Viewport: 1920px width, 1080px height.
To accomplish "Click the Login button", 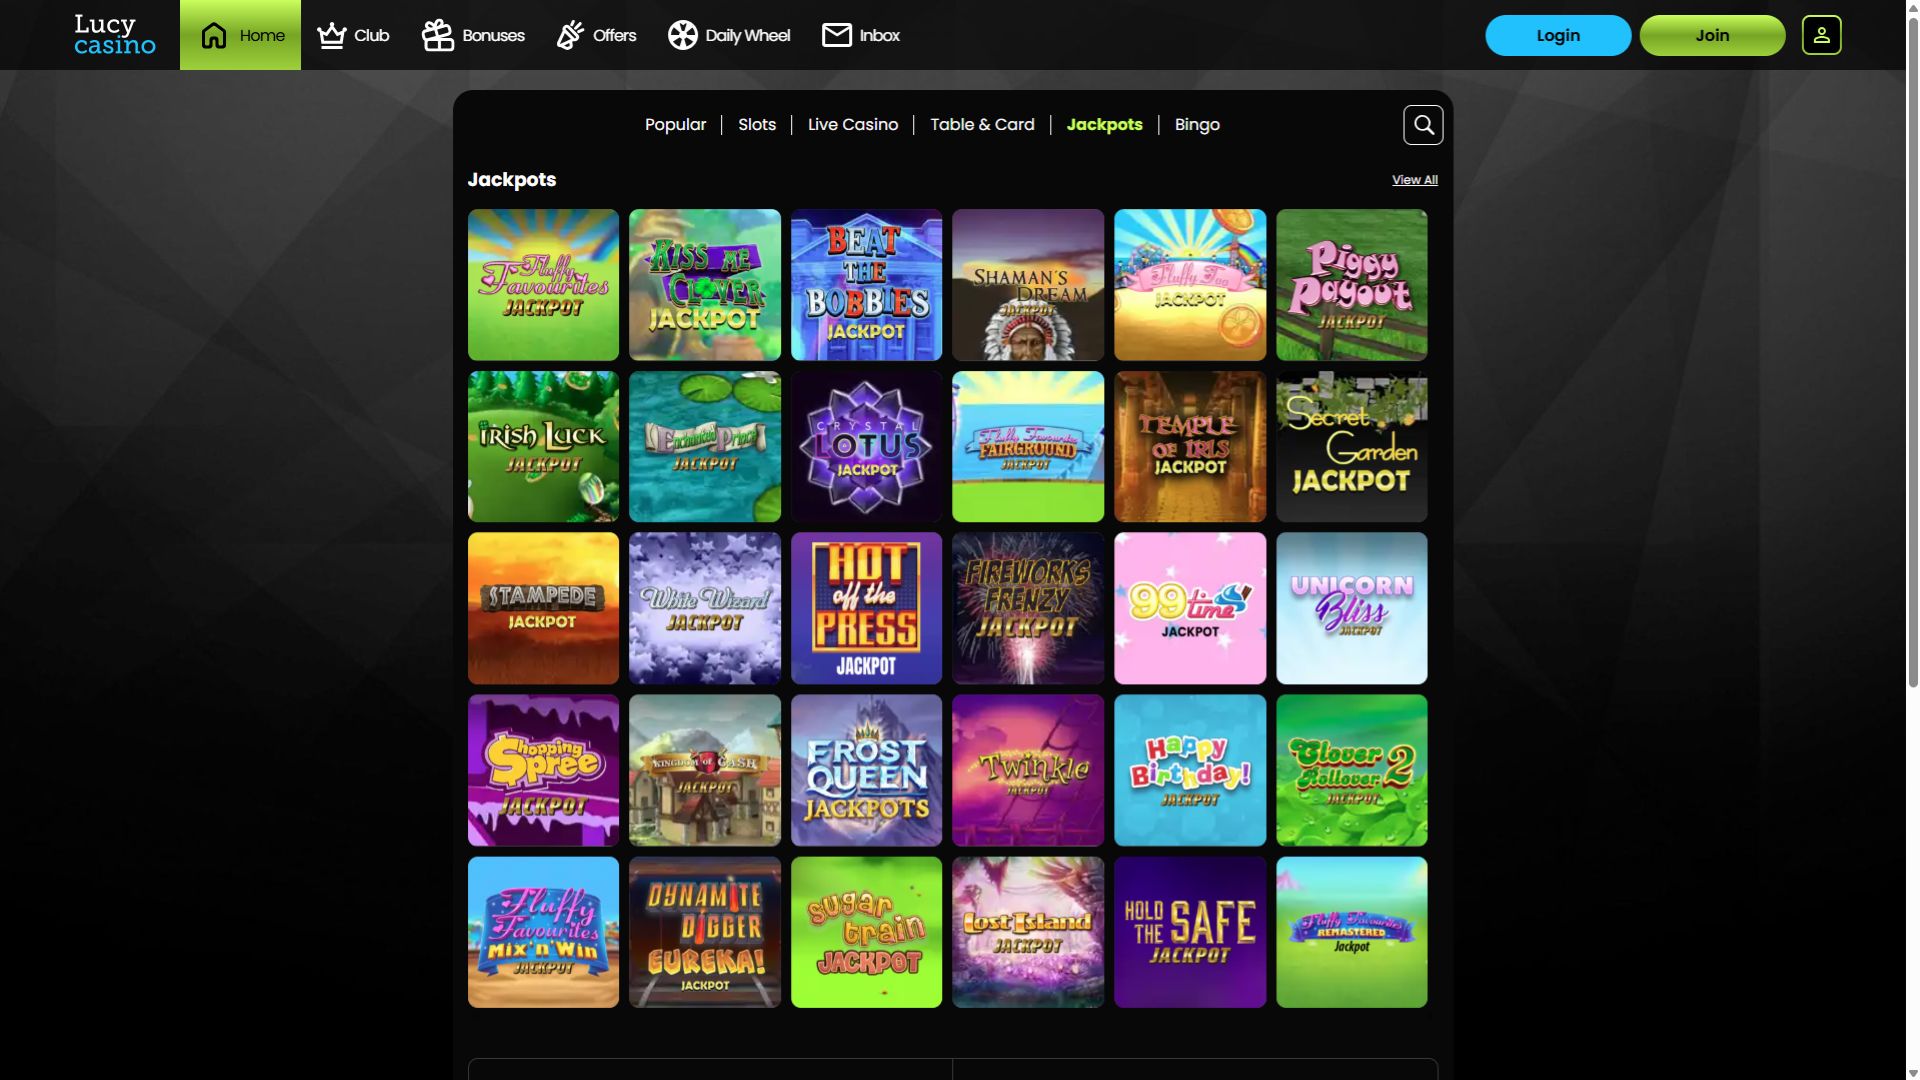I will (x=1558, y=35).
